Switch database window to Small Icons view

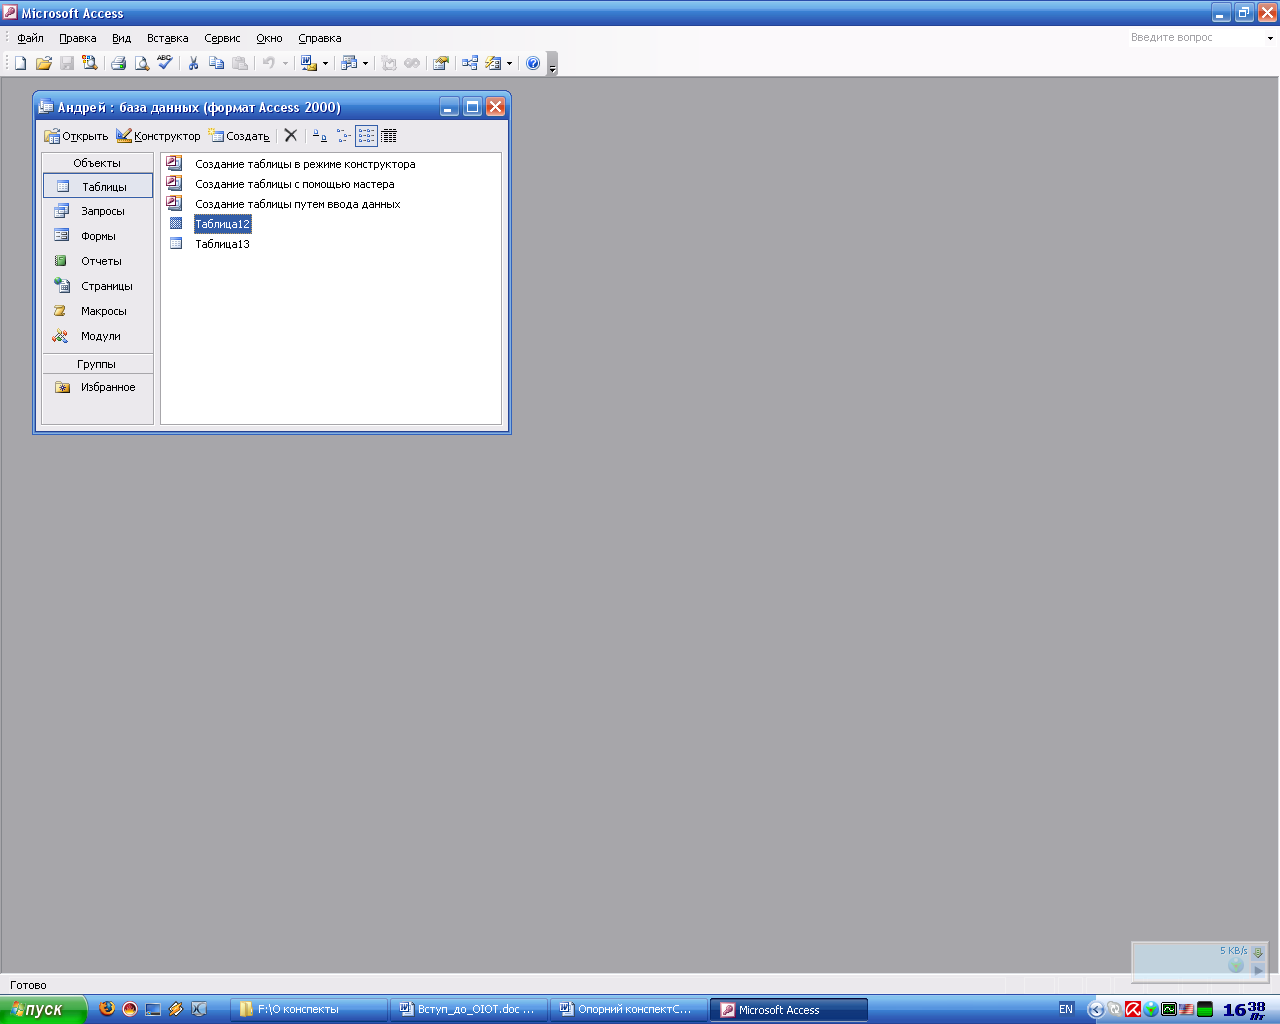(x=343, y=135)
